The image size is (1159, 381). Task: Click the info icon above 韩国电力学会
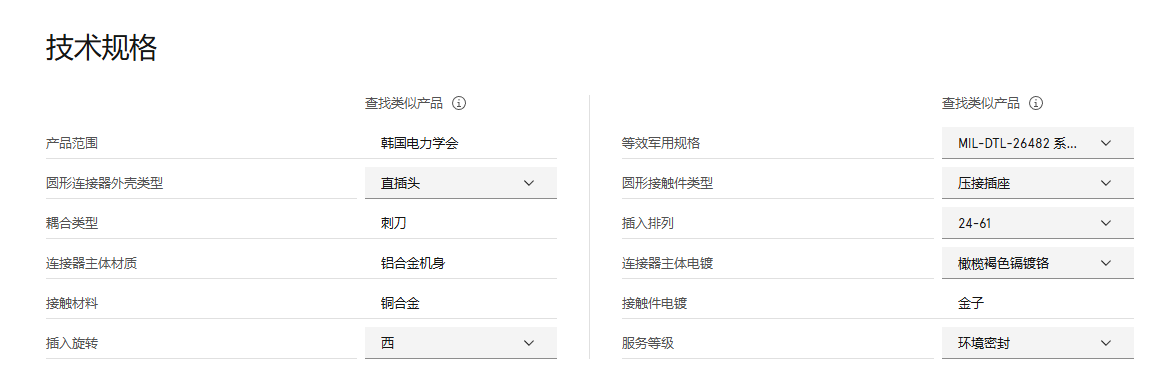pyautogui.click(x=459, y=104)
